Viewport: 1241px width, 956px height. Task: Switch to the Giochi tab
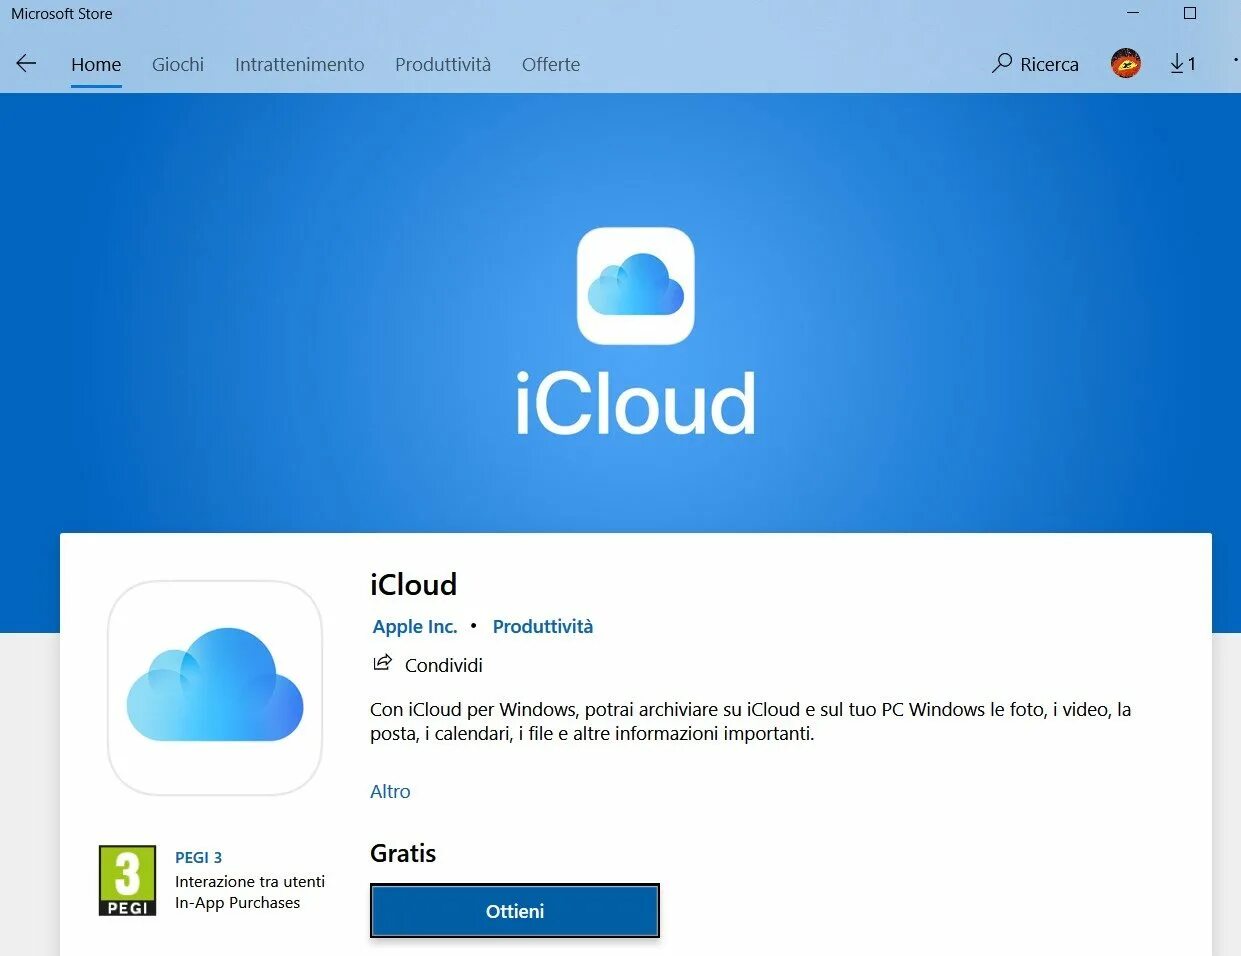(x=178, y=64)
